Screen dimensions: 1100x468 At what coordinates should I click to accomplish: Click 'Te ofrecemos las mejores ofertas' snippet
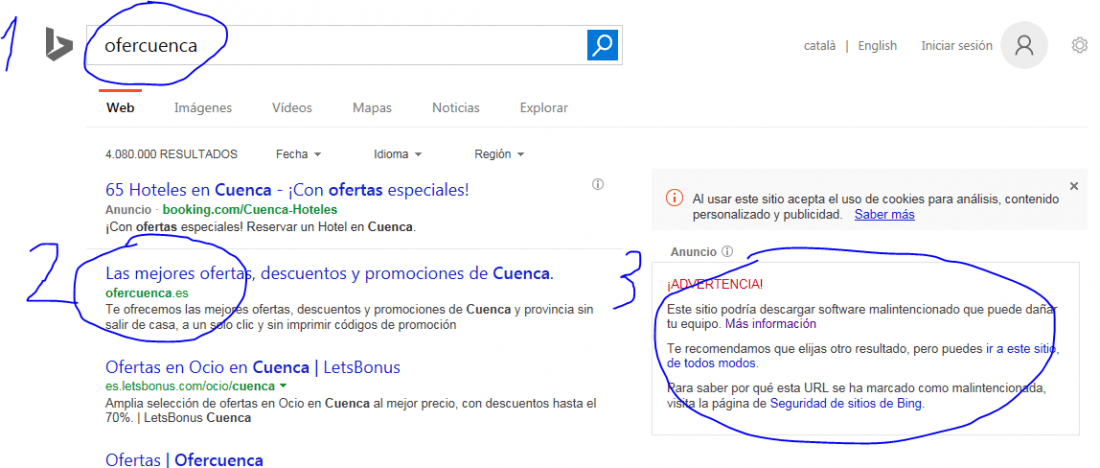[x=349, y=316]
